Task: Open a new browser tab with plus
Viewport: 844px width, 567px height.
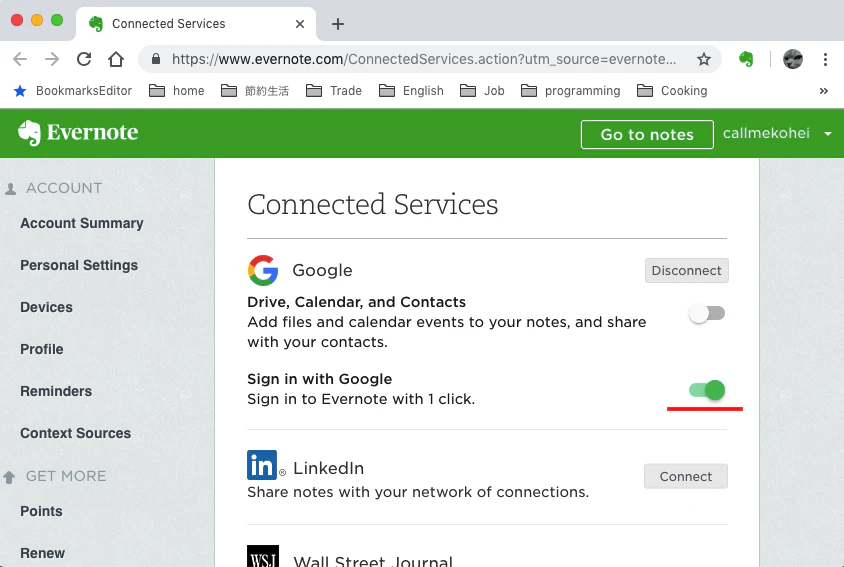Action: tap(337, 24)
